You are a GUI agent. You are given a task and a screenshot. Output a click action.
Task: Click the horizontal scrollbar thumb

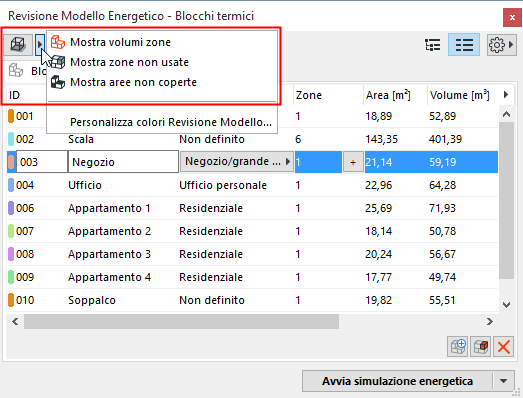(181, 322)
